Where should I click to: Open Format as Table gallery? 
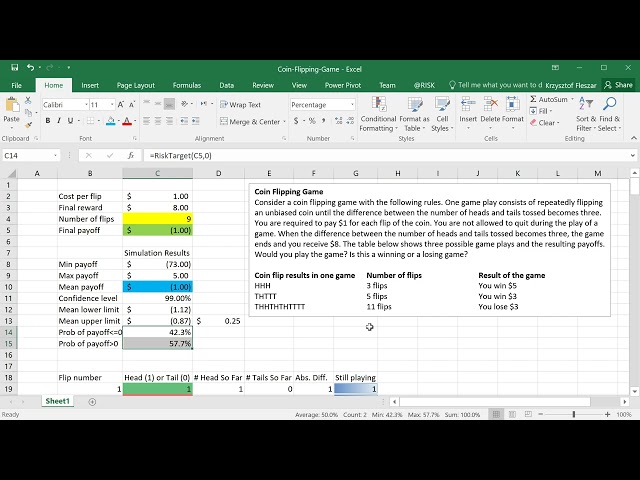[414, 114]
